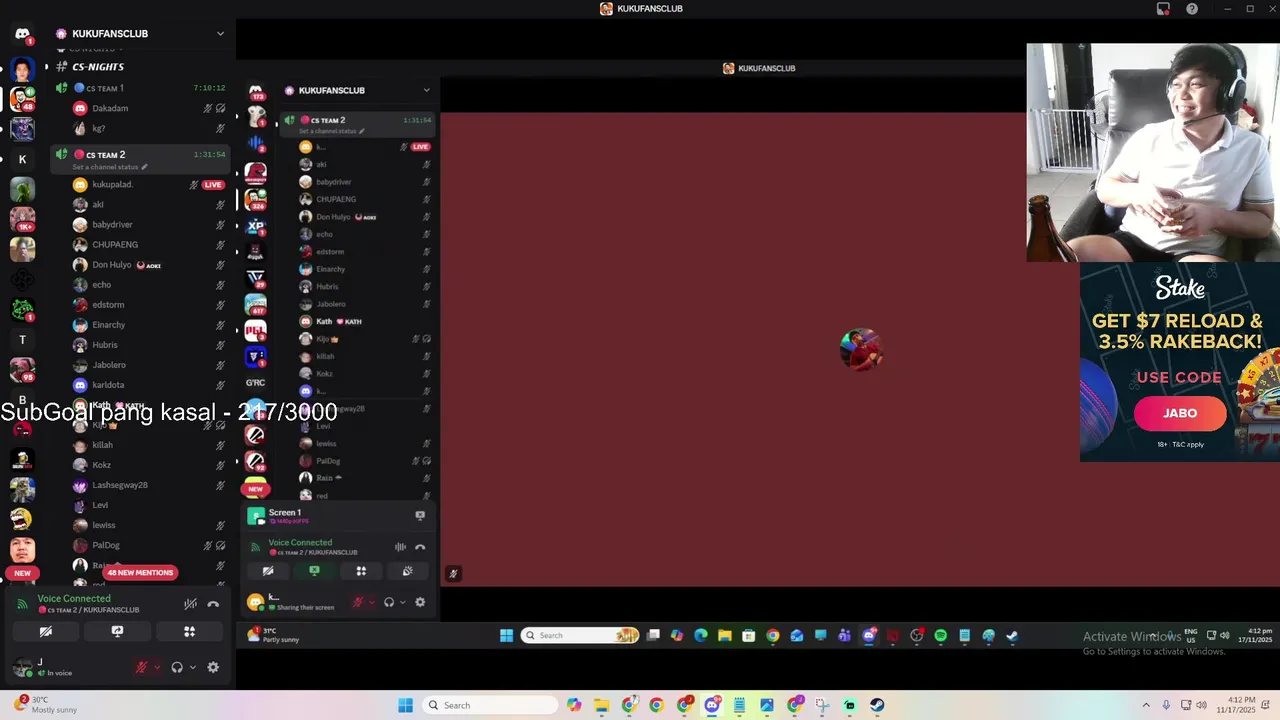Screen dimensions: 1280x720
Task: Toggle noise suppression in the outer Voice Connected panel
Action: (190, 604)
